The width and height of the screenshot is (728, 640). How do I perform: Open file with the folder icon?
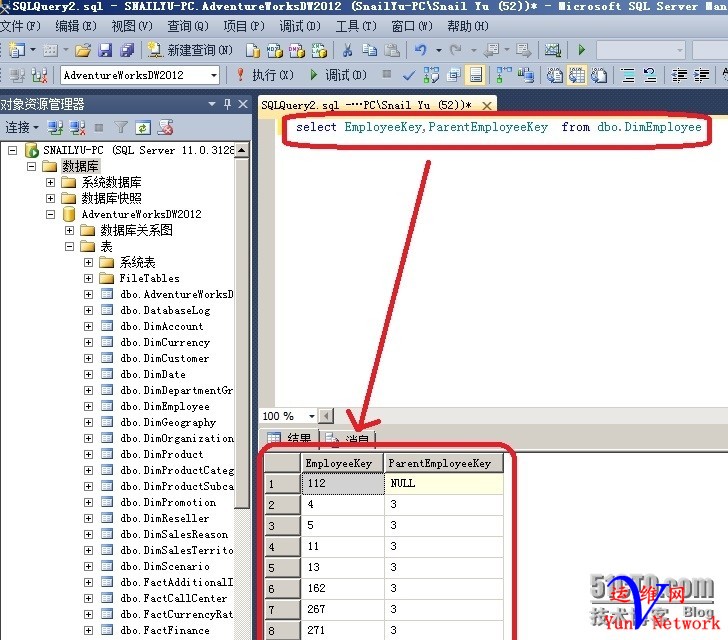coord(83,50)
